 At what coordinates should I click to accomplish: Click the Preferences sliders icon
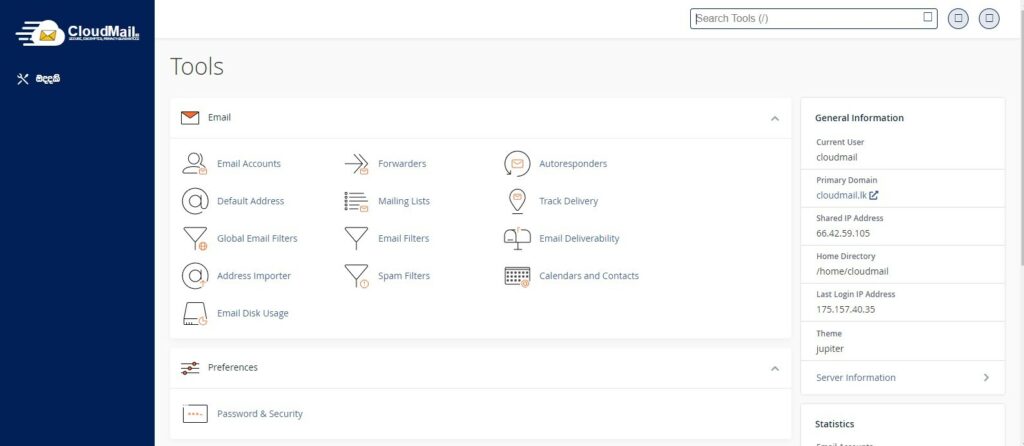(189, 368)
